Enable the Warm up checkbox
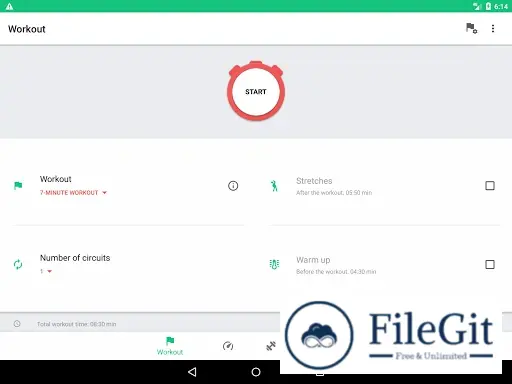512x384 pixels. [490, 265]
